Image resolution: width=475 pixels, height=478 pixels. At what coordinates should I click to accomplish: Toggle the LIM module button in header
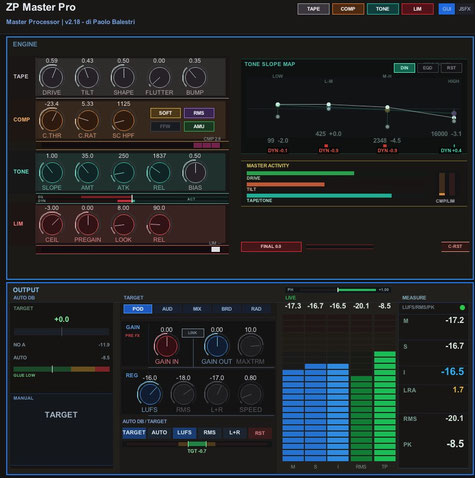click(418, 9)
